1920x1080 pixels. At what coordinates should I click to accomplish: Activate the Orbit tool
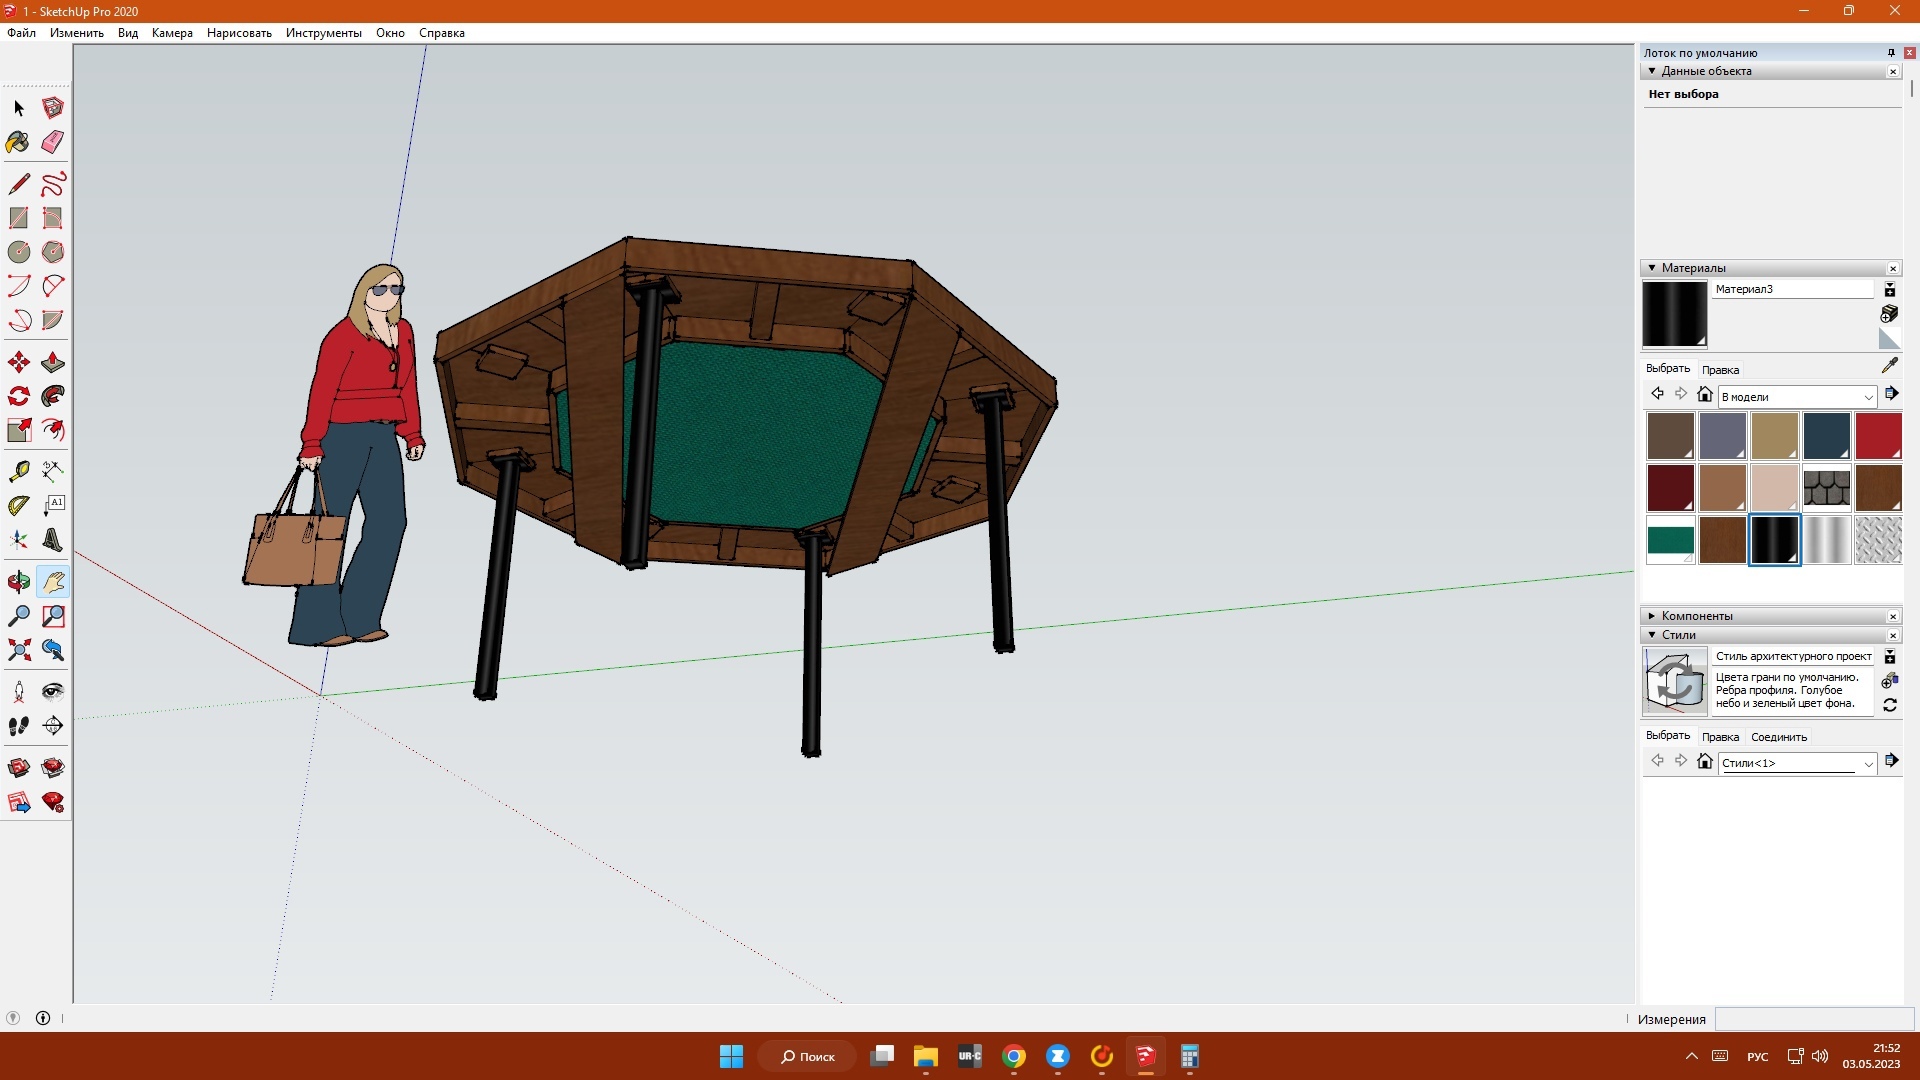[19, 582]
